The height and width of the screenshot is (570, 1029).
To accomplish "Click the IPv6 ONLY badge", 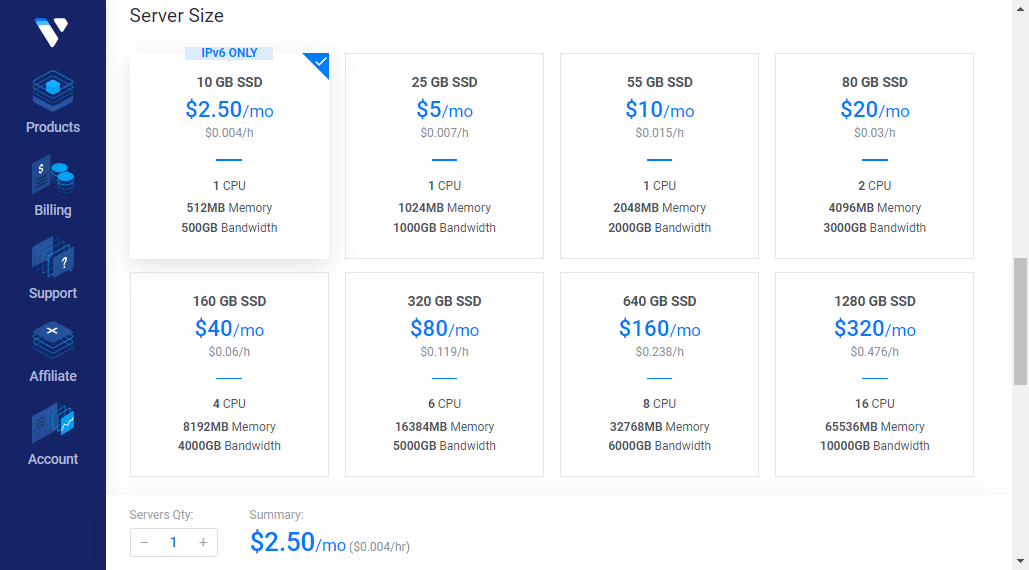I will coord(229,53).
